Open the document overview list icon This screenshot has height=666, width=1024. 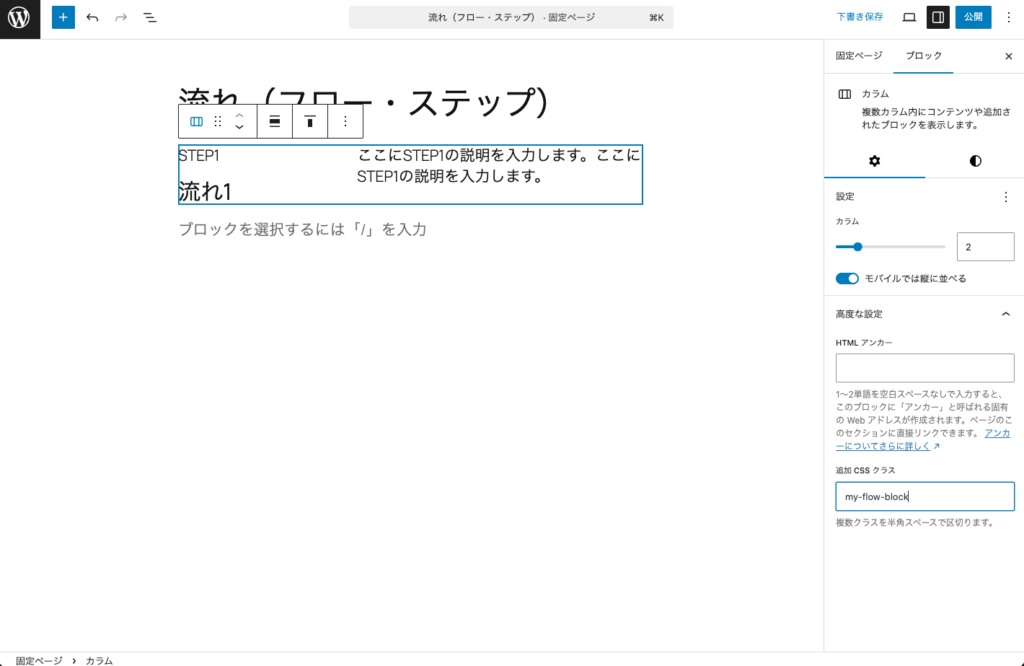click(x=150, y=17)
